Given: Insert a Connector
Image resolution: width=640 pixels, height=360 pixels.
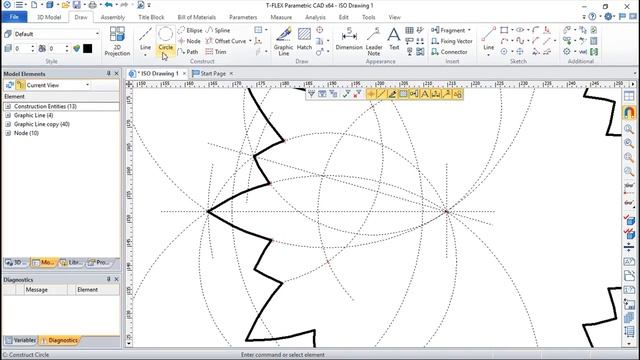Looking at the screenshot, I should tap(449, 52).
